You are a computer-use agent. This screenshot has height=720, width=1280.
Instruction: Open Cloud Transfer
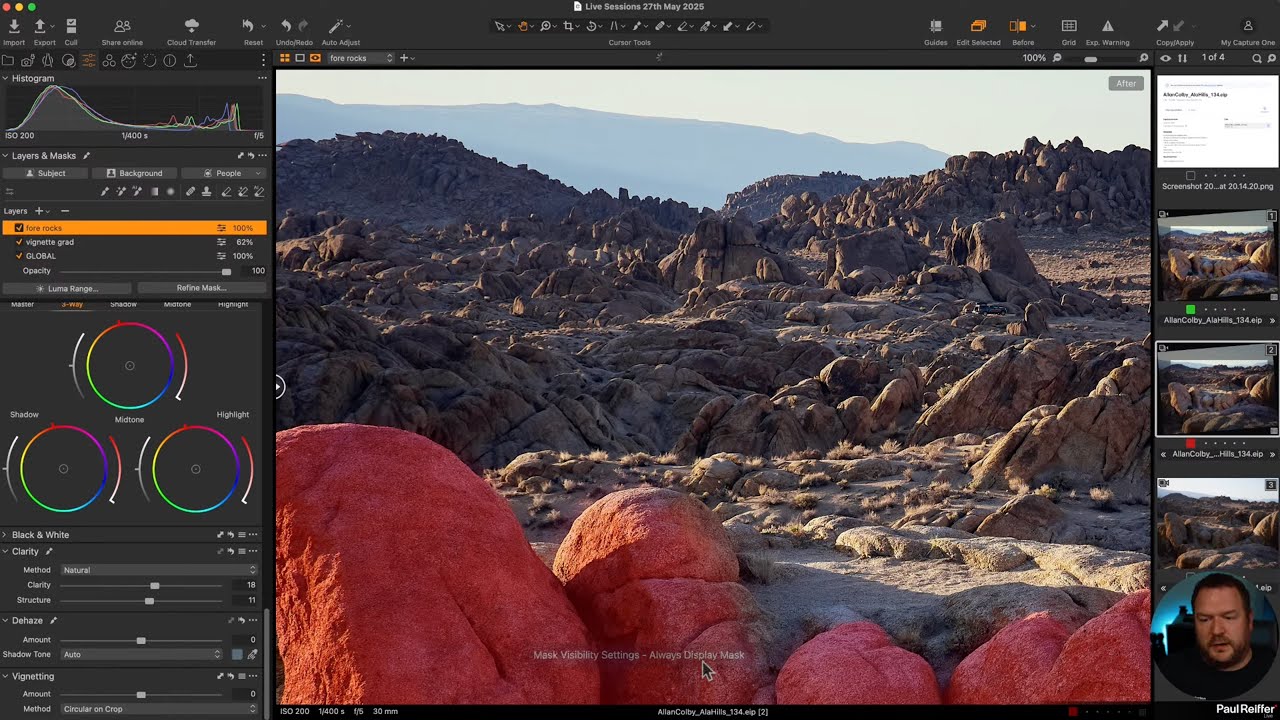191,26
